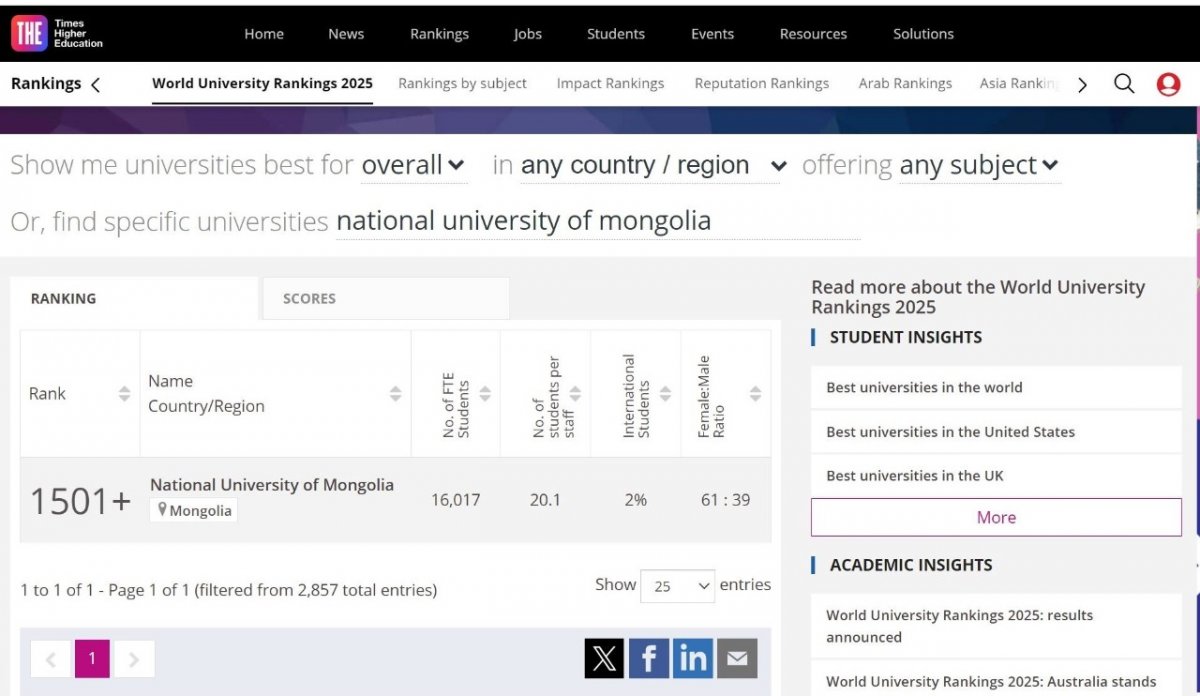This screenshot has width=1200, height=696.
Task: Click the Times Higher Education logo
Action: [x=57, y=34]
